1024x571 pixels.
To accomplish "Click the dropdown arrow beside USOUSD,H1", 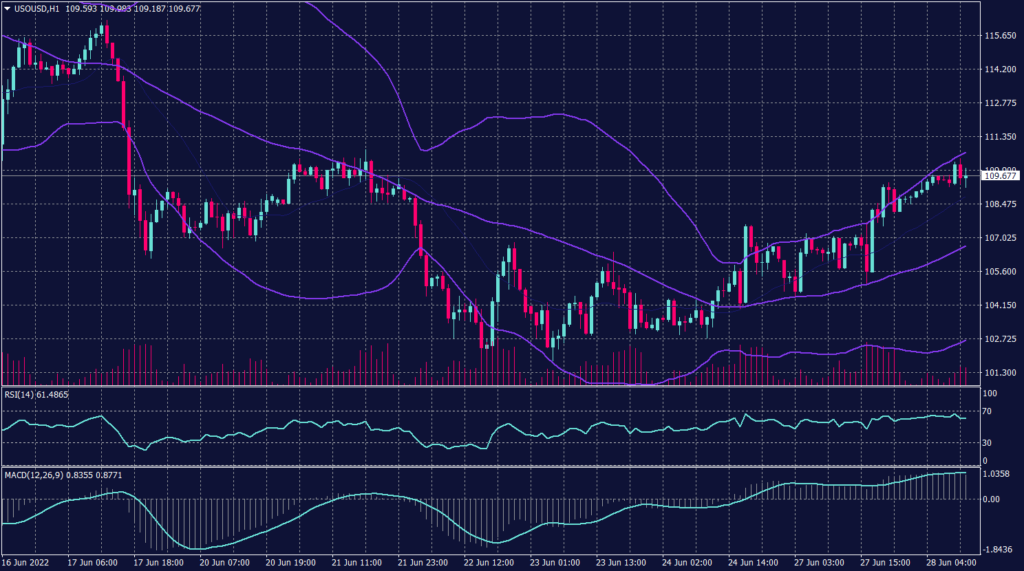I will (7, 9).
